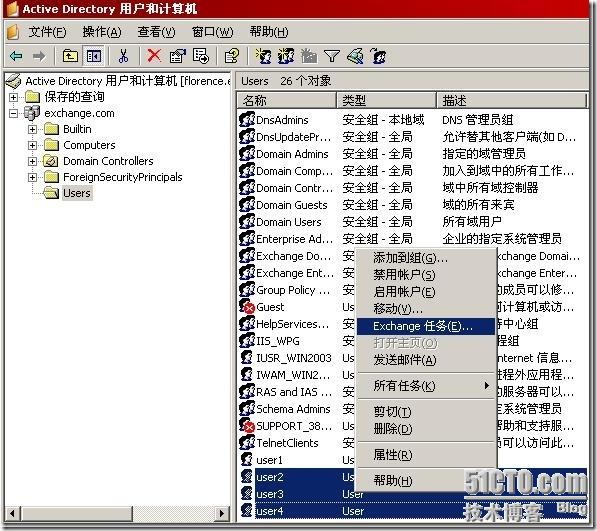Click the Add to group toolbar icon

378,56
